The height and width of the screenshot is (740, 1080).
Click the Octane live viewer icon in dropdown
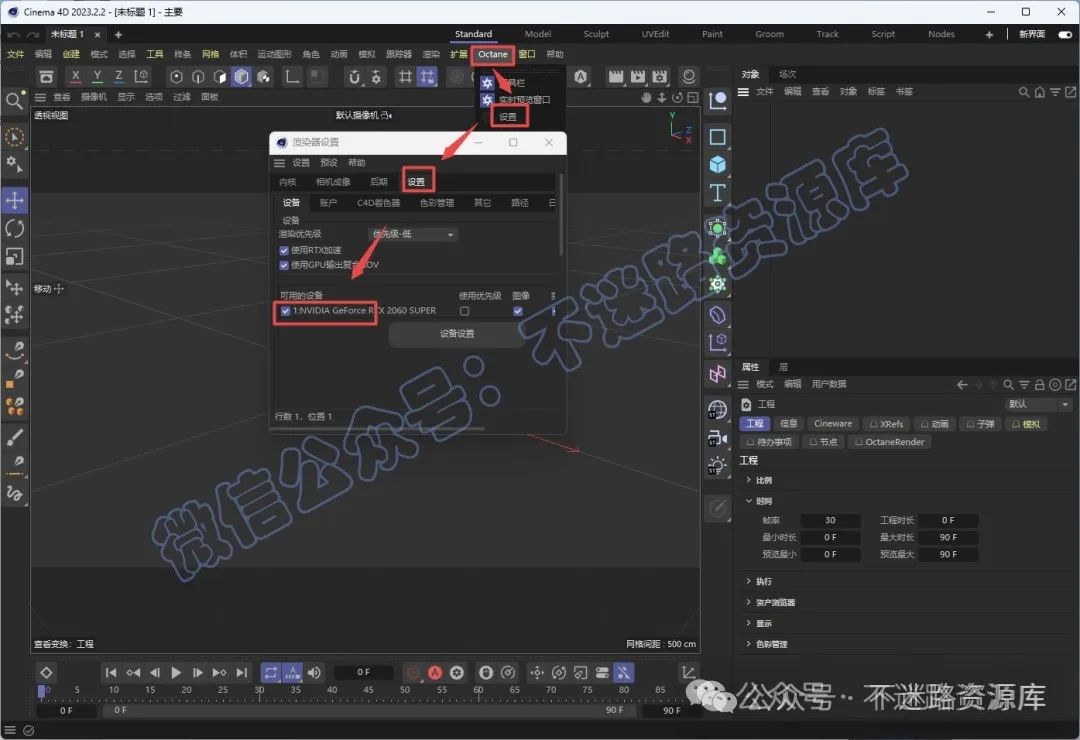point(488,100)
